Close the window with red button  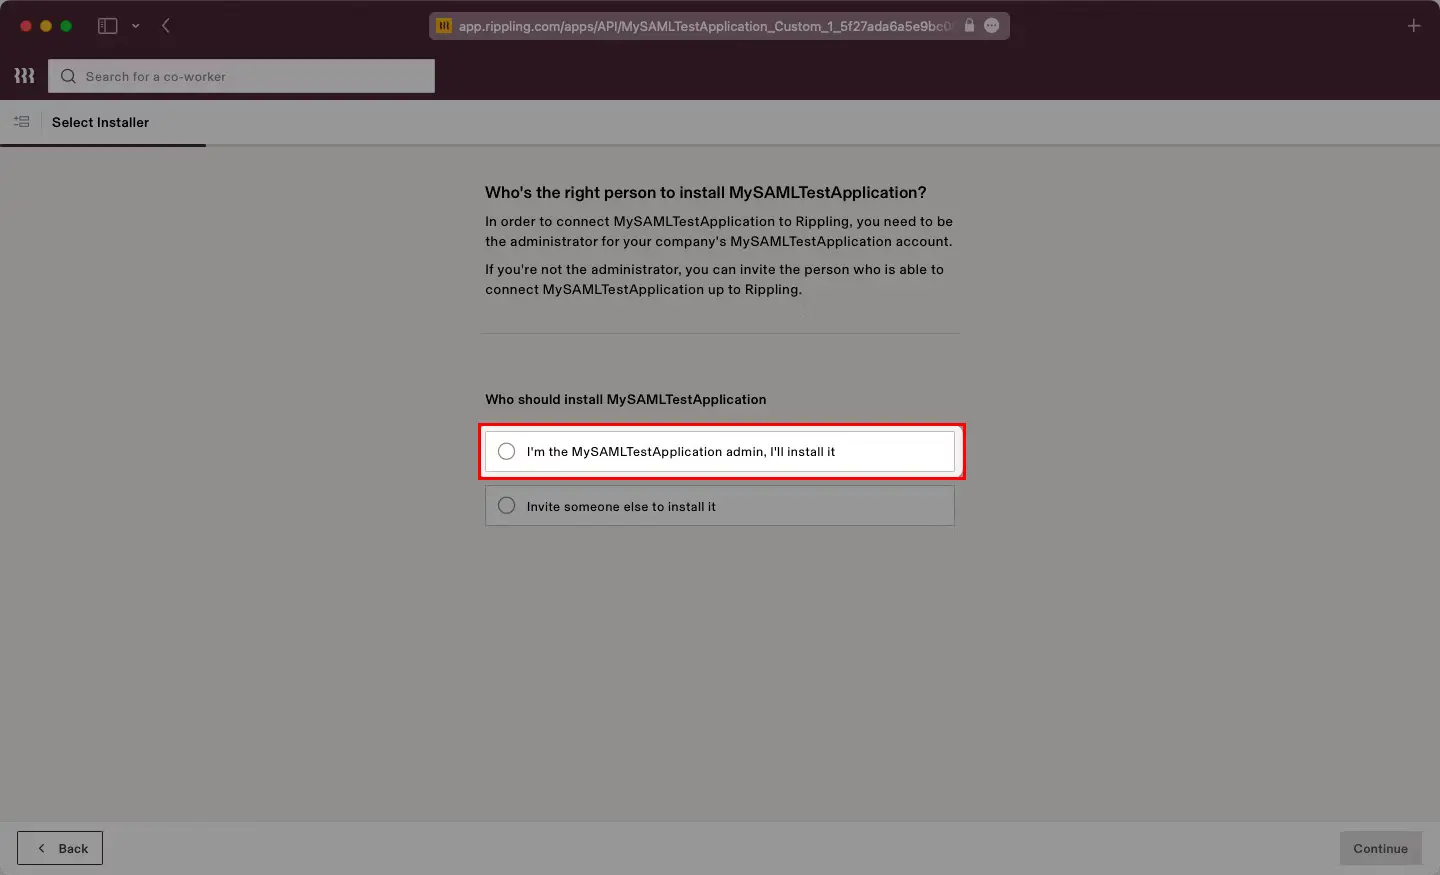coord(26,26)
